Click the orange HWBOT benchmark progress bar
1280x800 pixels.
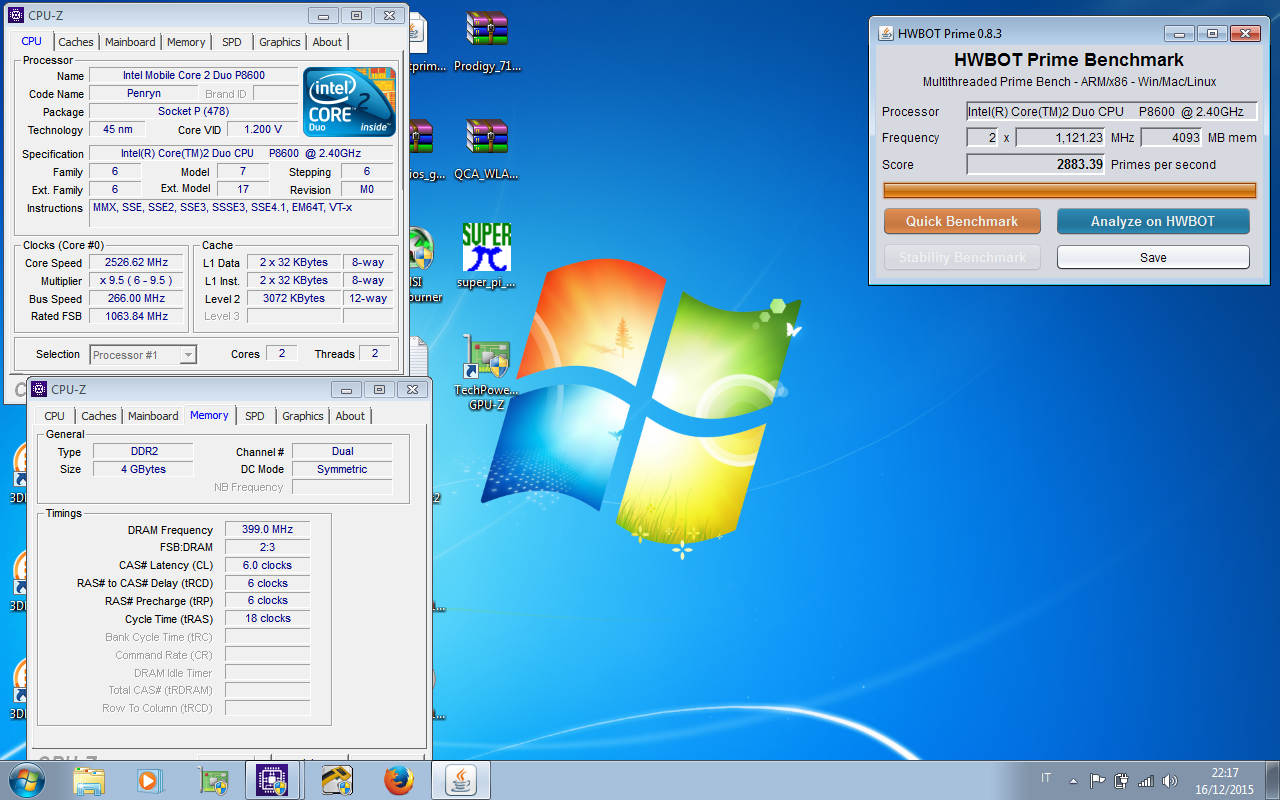1069,190
